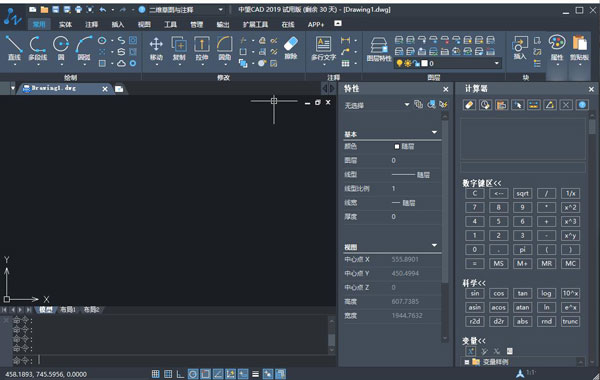The width and height of the screenshot is (600, 380).
Task: Collapse the 数字键区 number pad section
Action: click(481, 183)
